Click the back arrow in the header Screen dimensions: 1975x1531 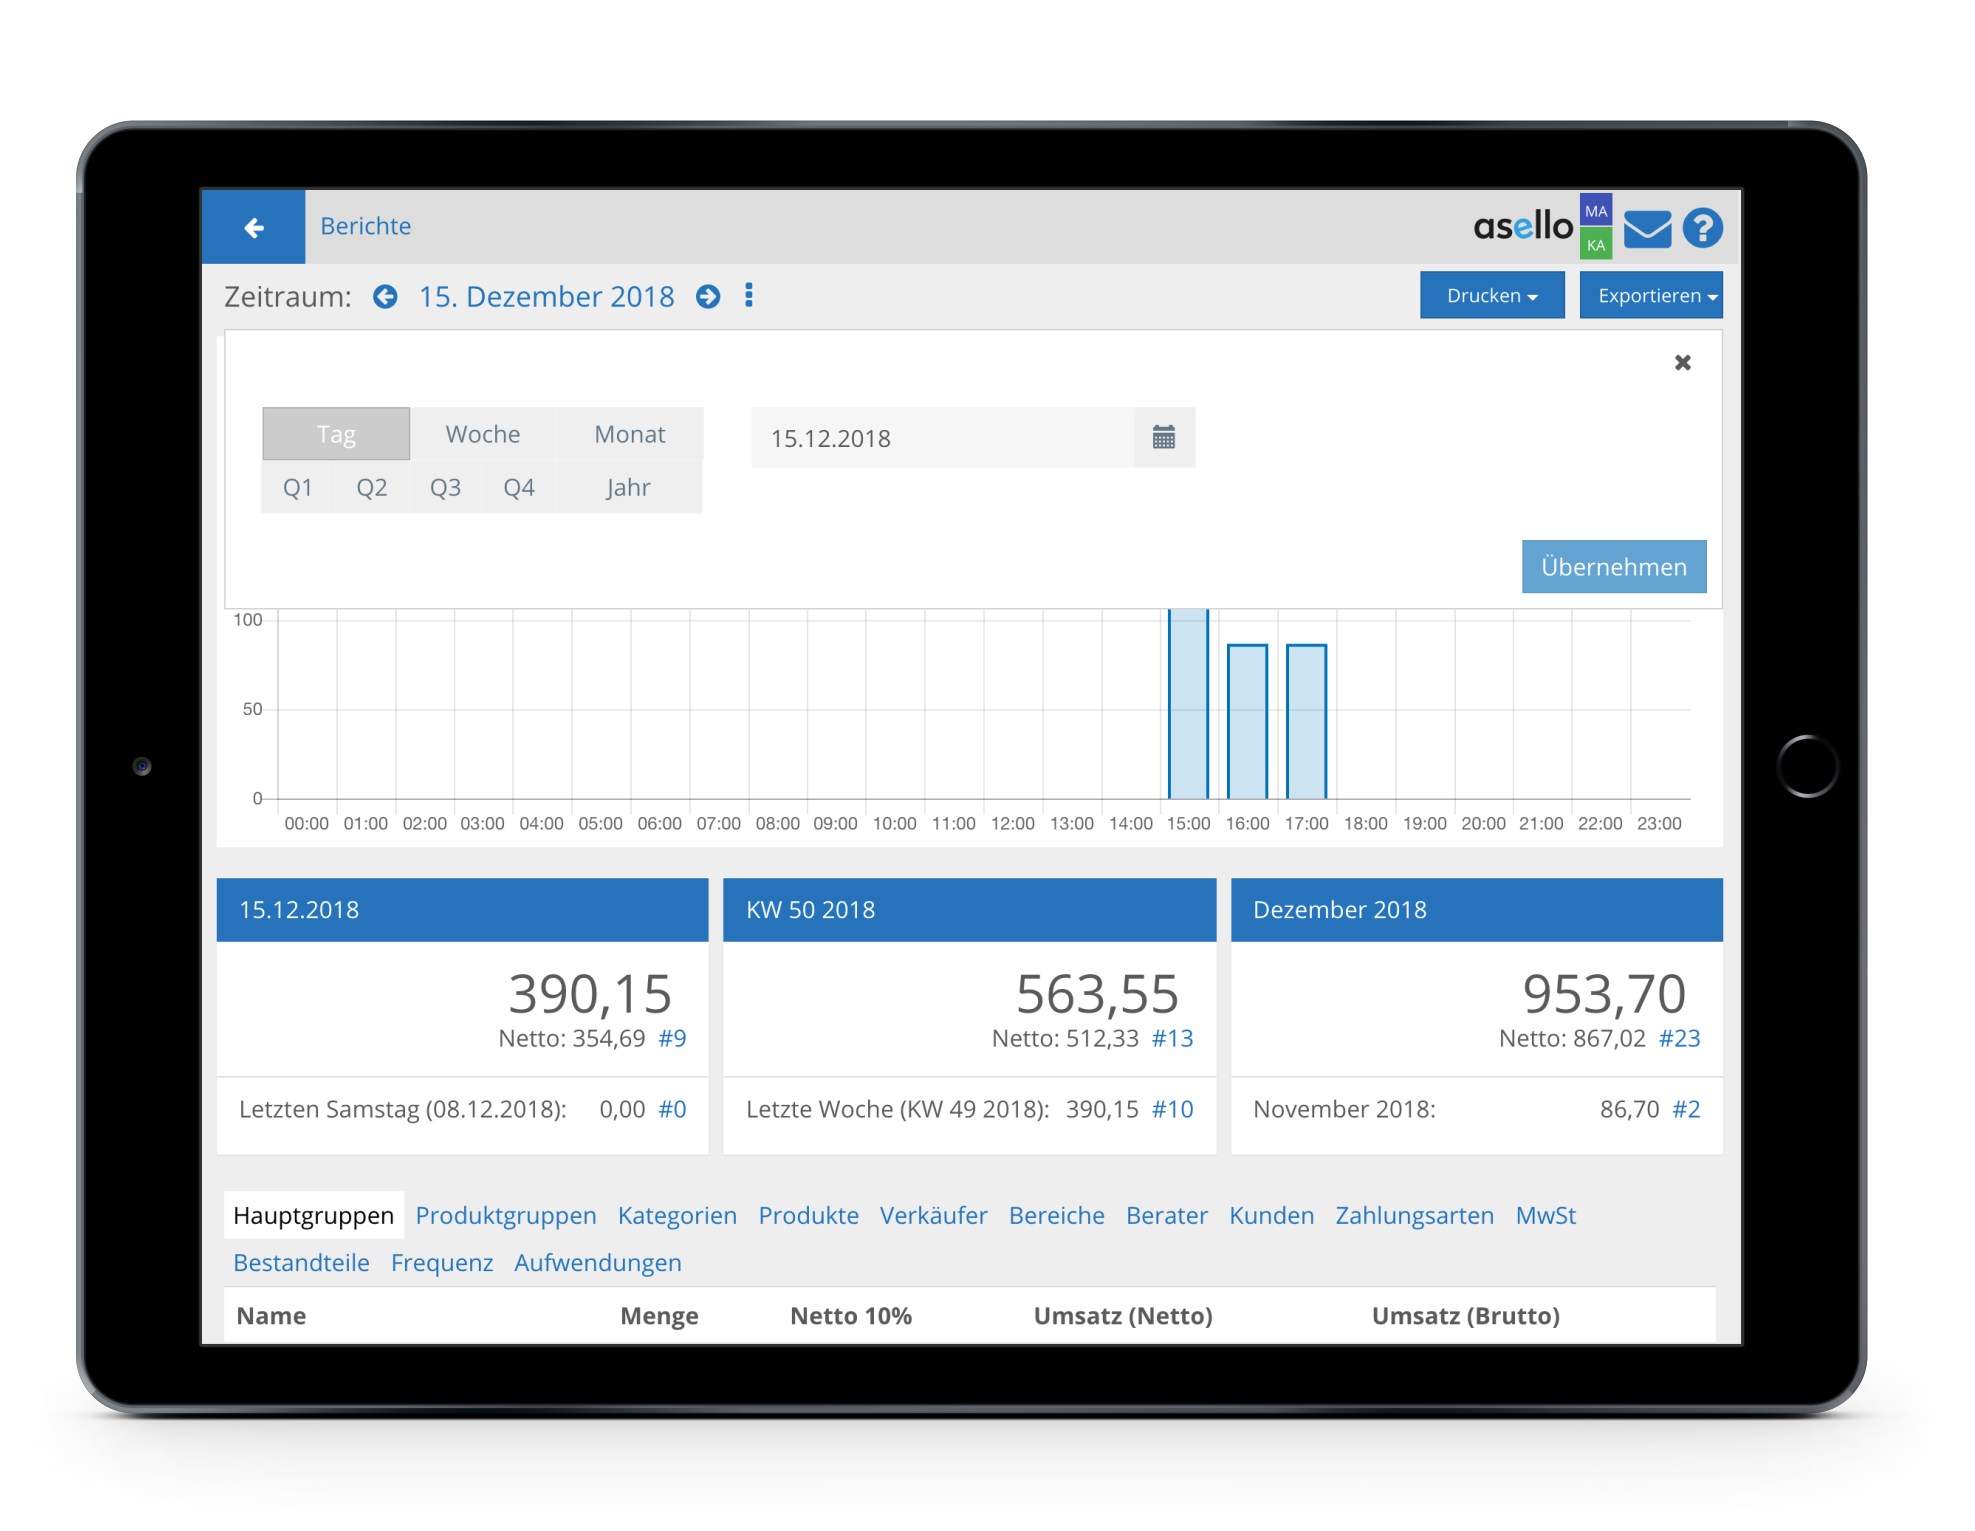pos(253,227)
